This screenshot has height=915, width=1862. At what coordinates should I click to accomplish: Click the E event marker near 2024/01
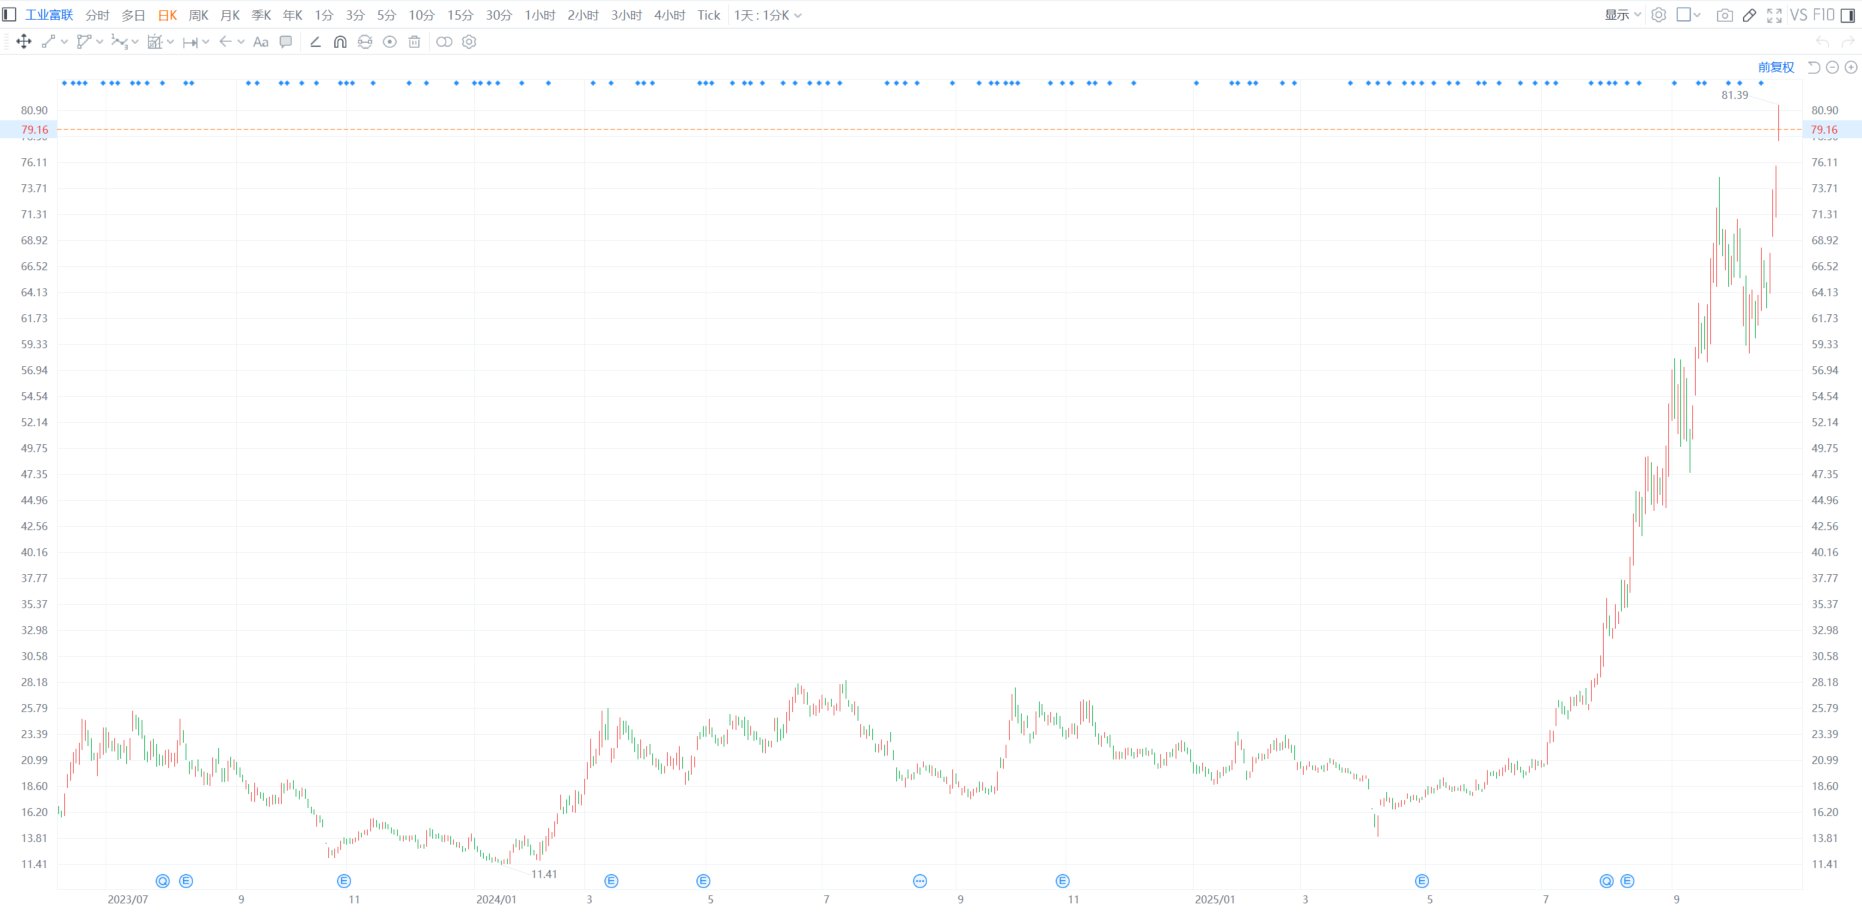tap(611, 881)
